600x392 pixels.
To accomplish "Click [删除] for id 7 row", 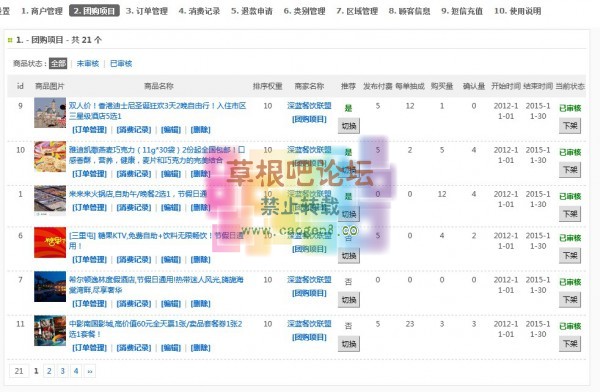I will pyautogui.click(x=201, y=304).
